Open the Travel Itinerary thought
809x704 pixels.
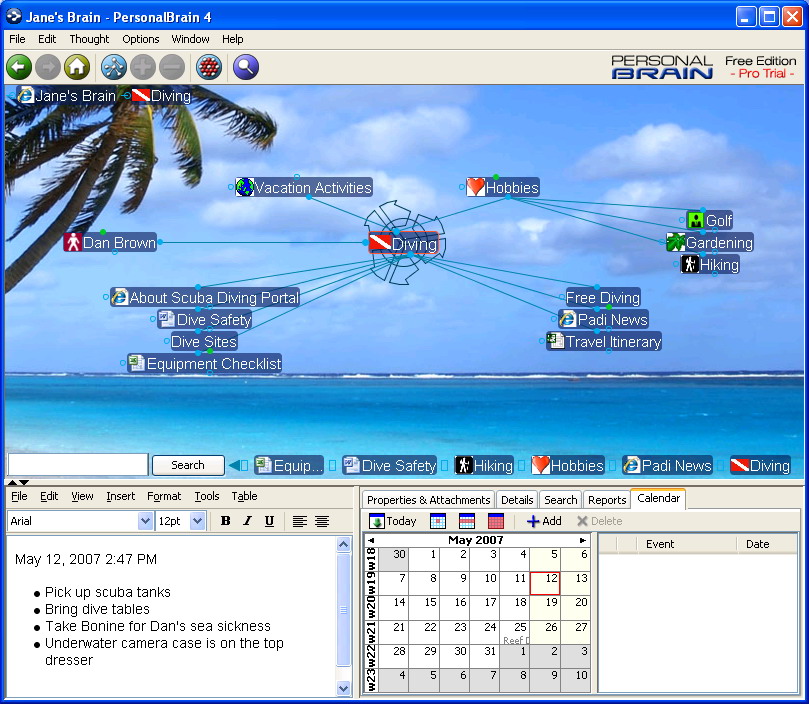(604, 342)
